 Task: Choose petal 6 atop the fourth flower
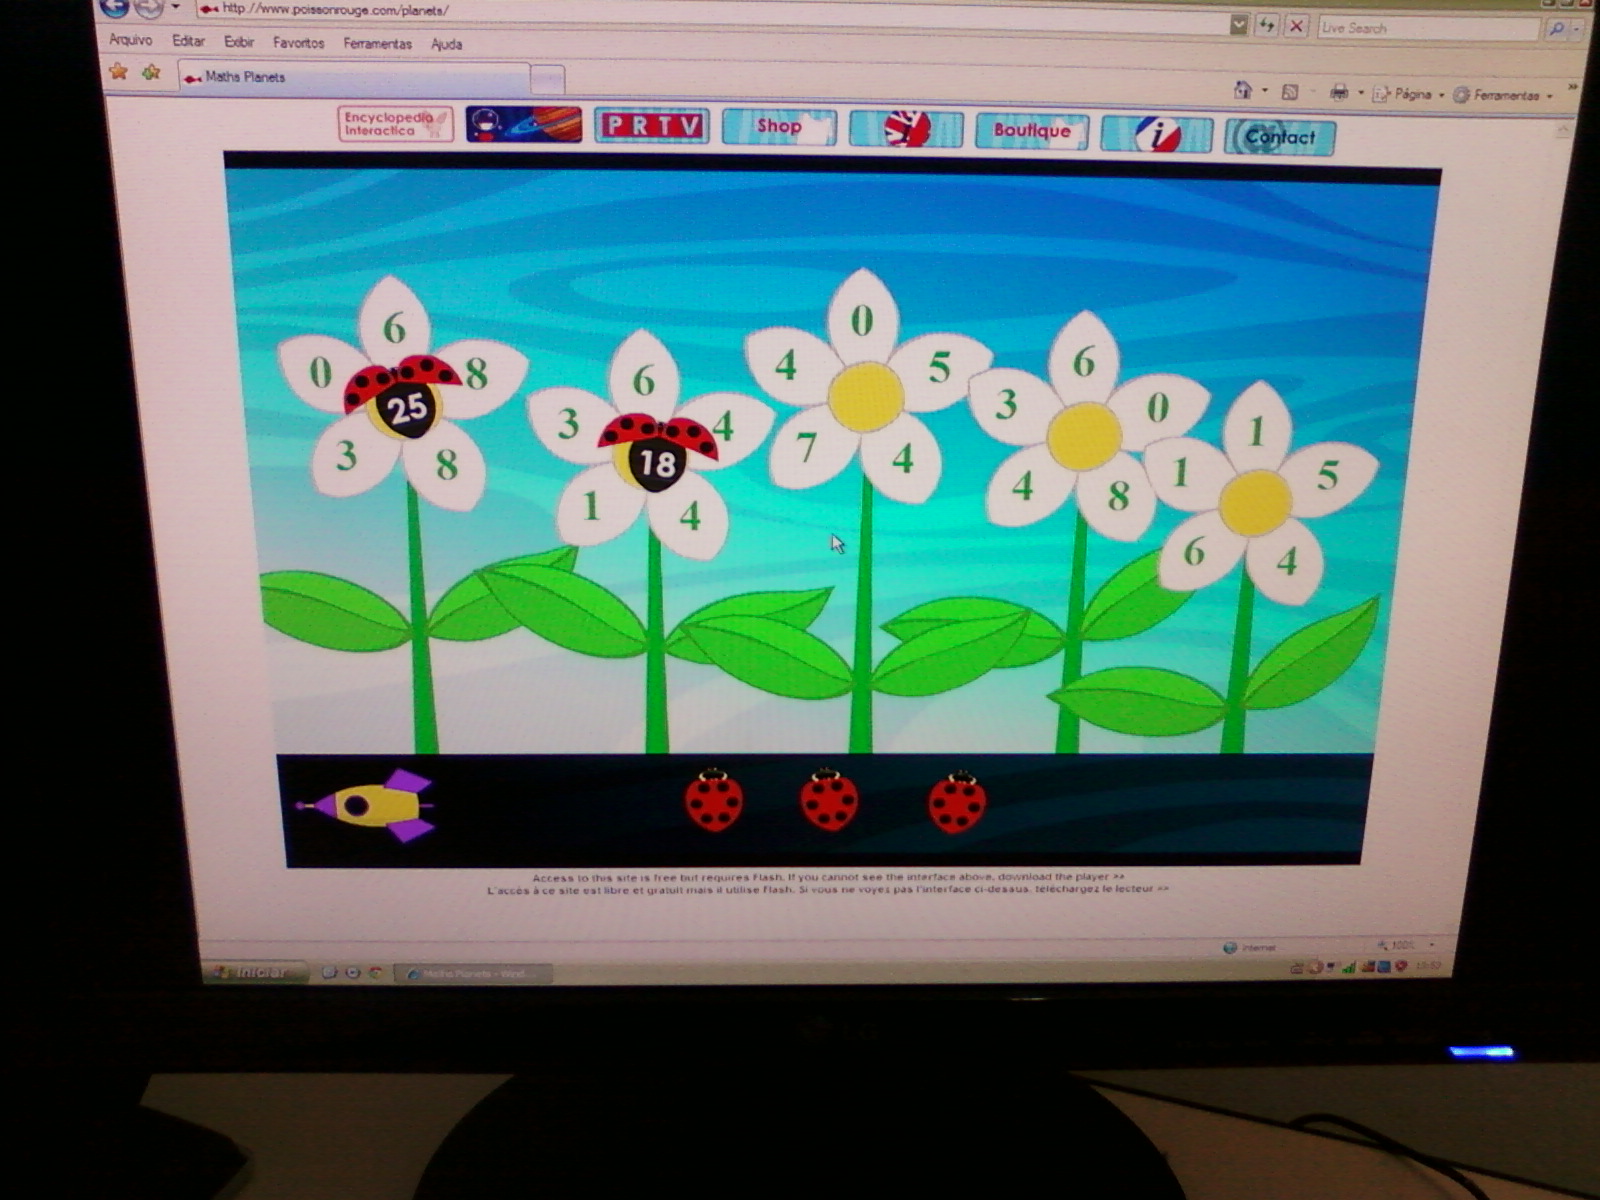pos(1084,361)
